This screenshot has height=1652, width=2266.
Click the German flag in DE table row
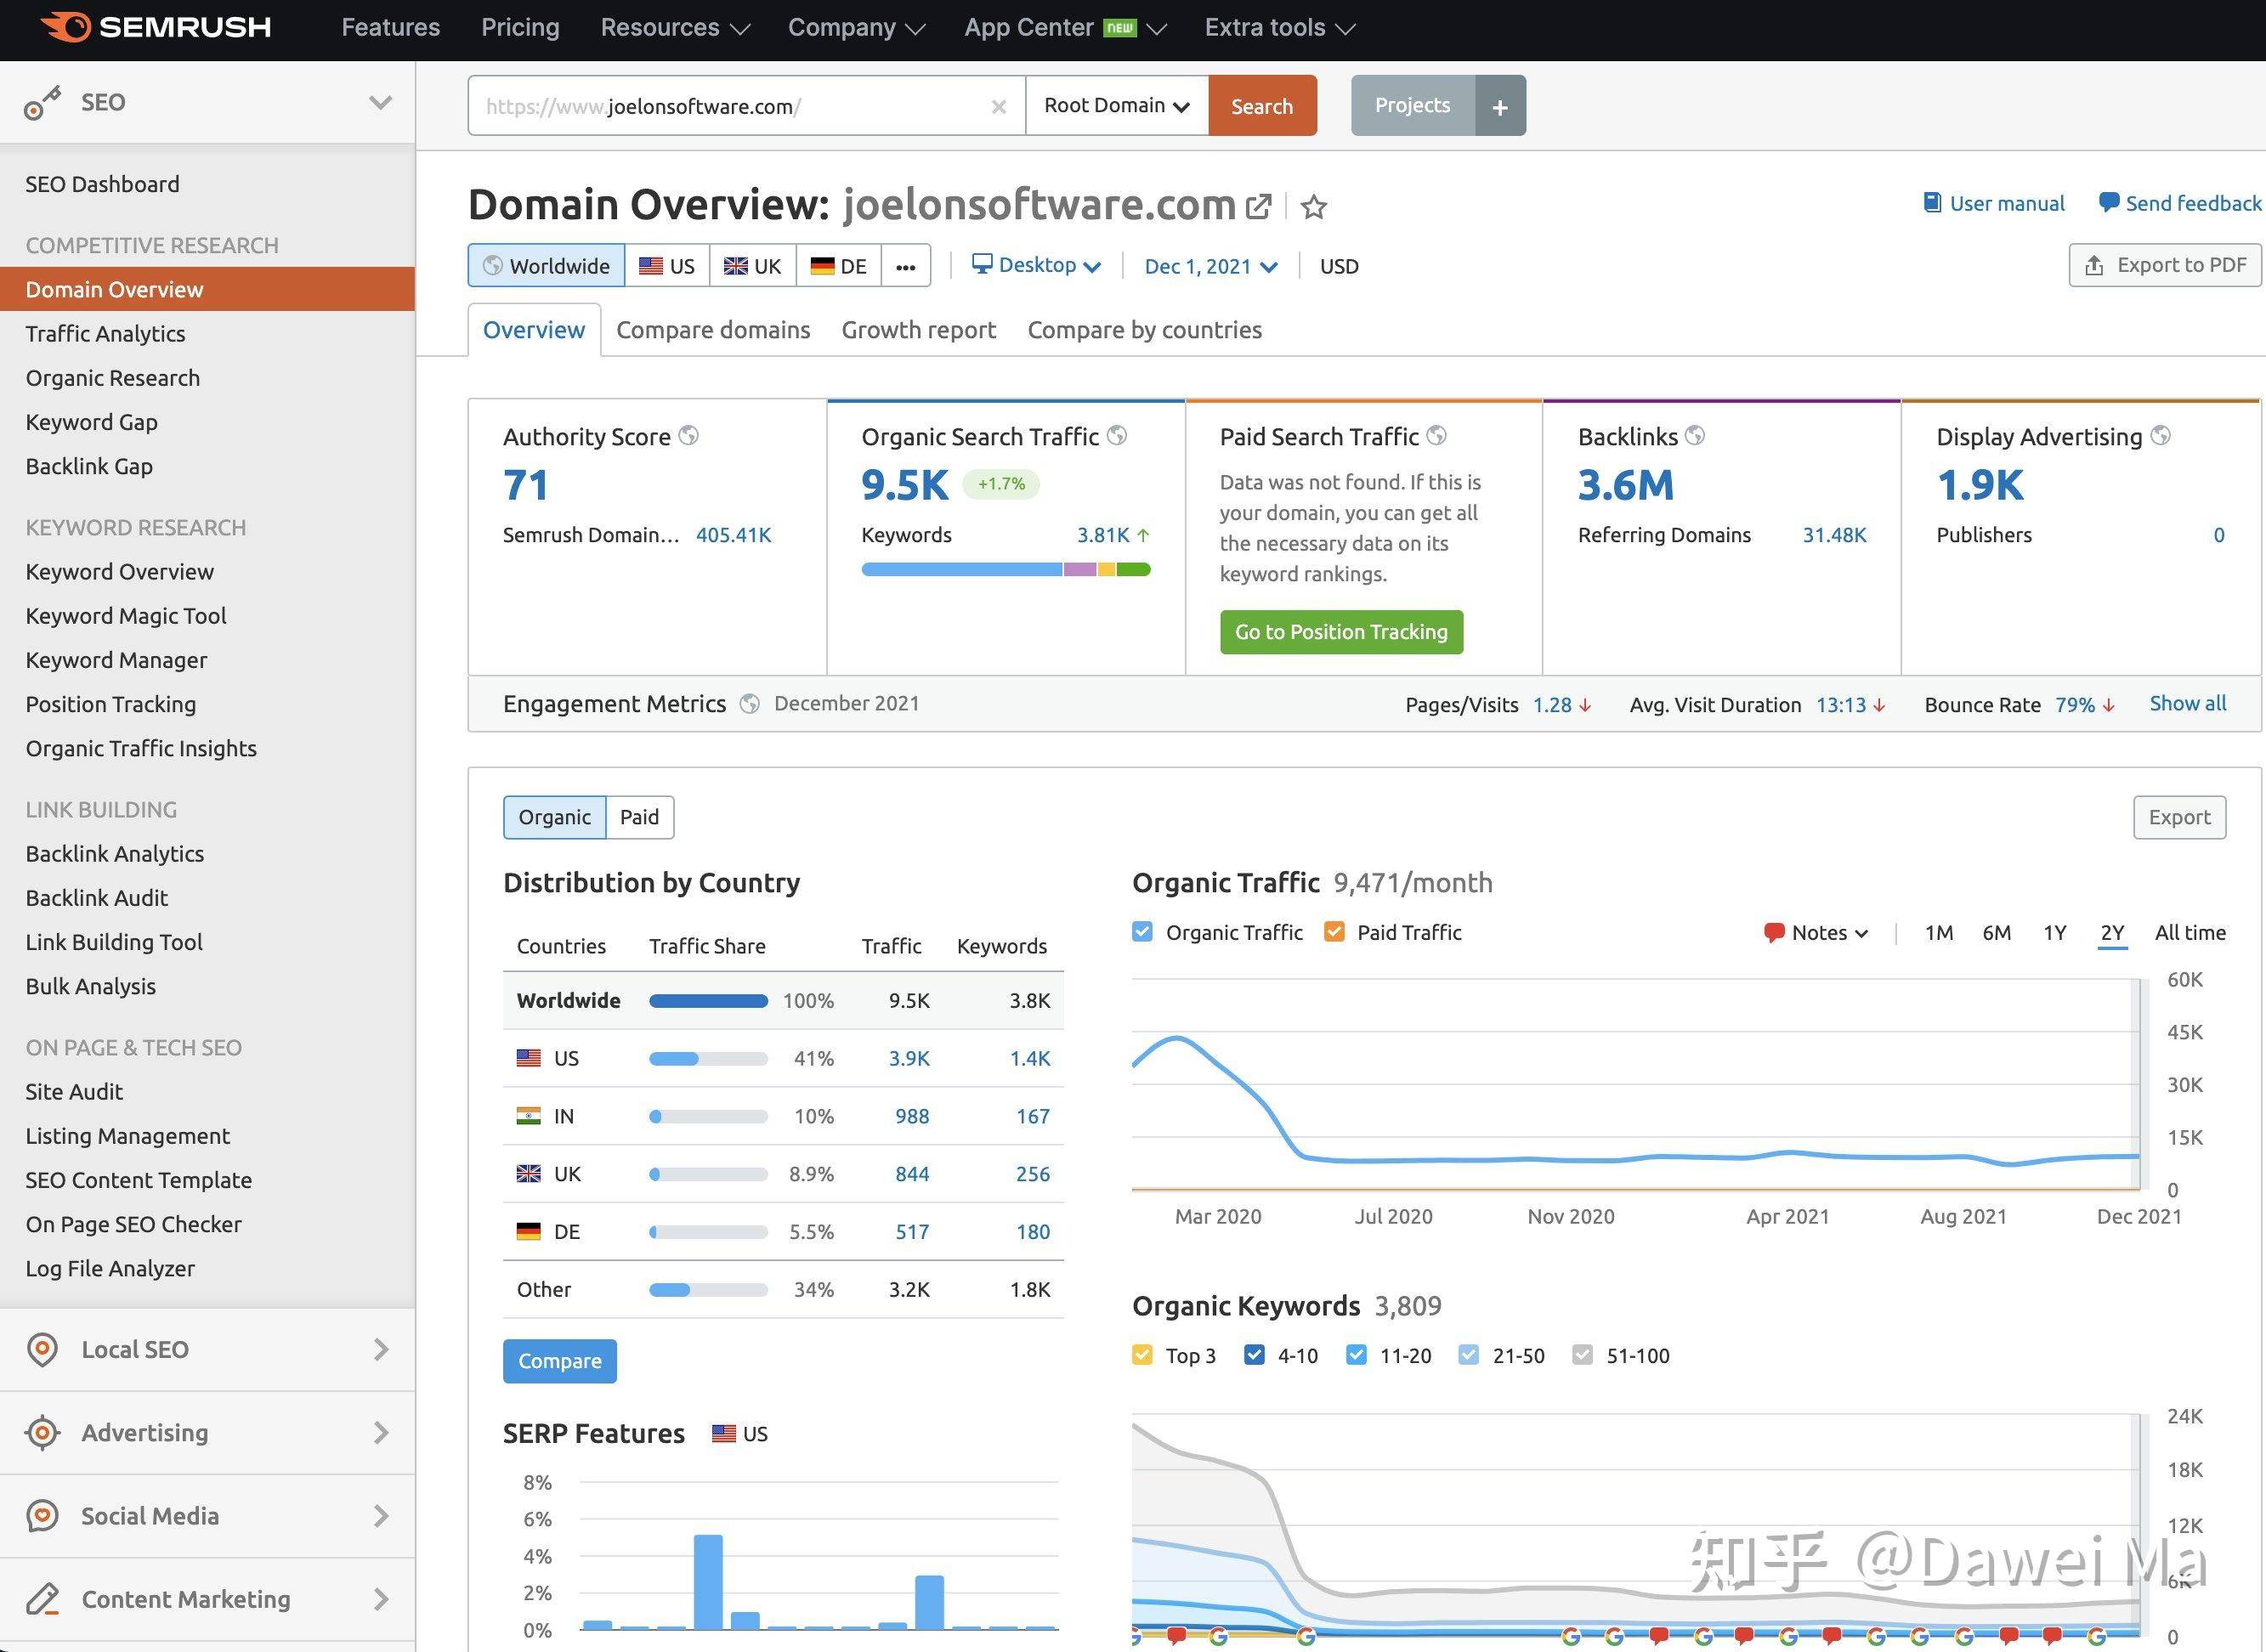pyautogui.click(x=528, y=1232)
